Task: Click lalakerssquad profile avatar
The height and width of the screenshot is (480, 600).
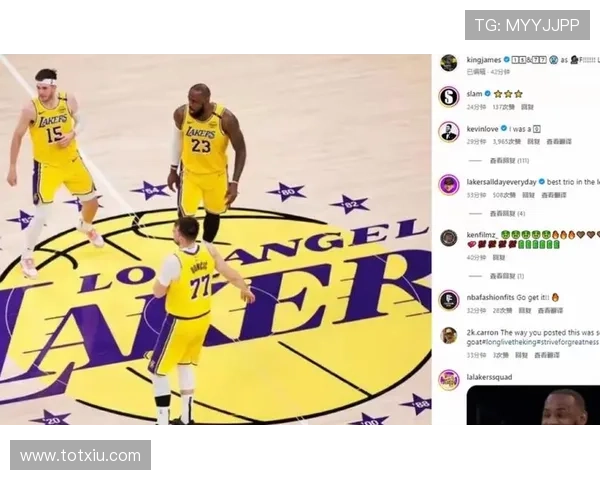Action: click(x=449, y=380)
